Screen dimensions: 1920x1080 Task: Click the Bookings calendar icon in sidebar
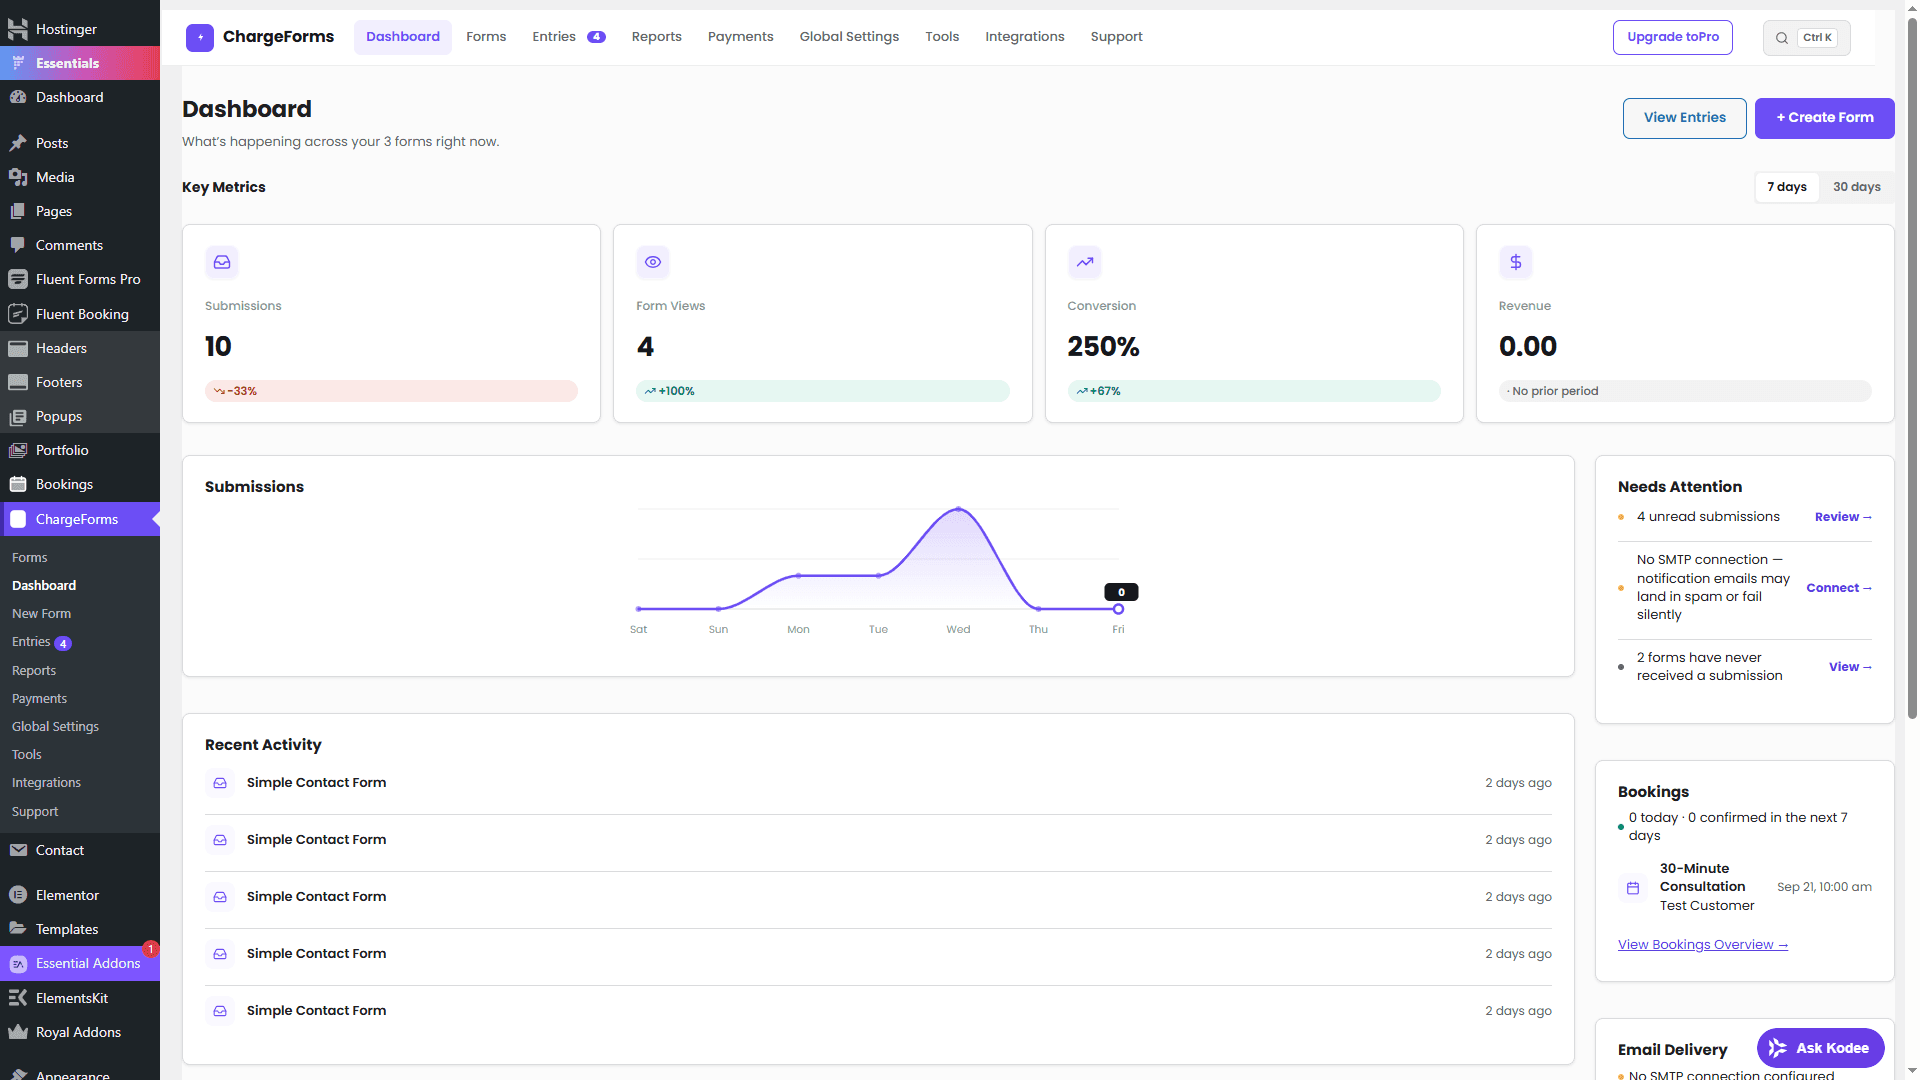pyautogui.click(x=18, y=484)
